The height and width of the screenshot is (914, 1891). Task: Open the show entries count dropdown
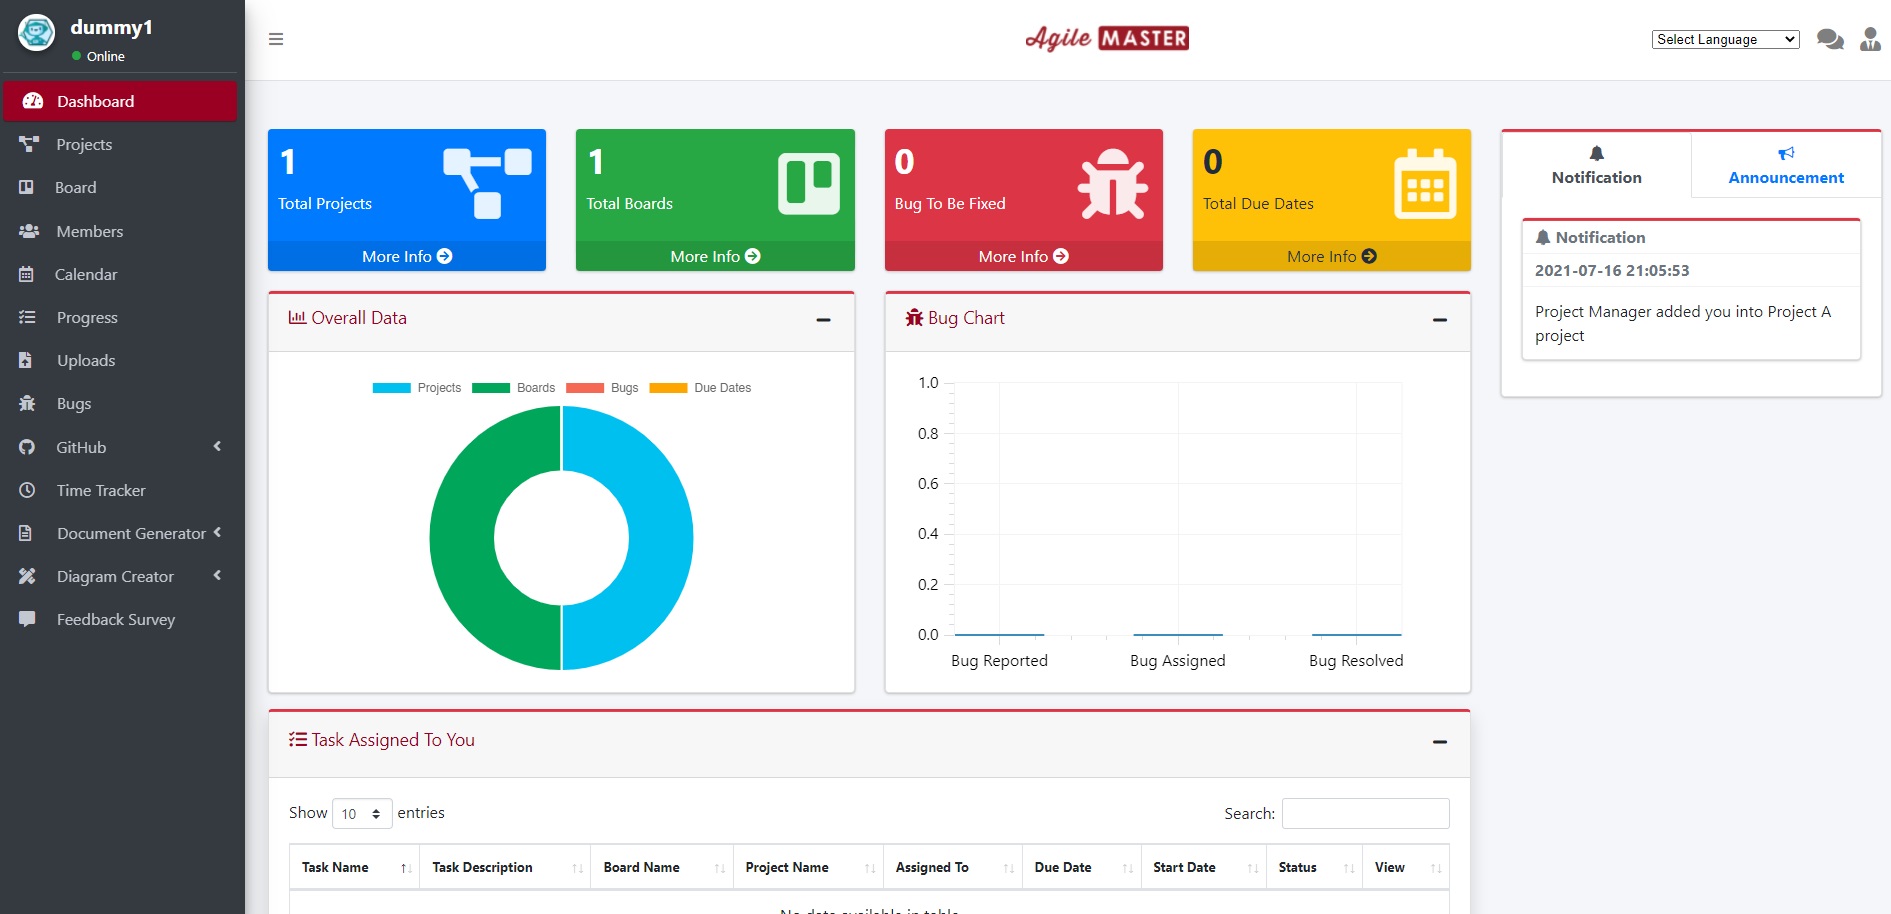pos(362,813)
